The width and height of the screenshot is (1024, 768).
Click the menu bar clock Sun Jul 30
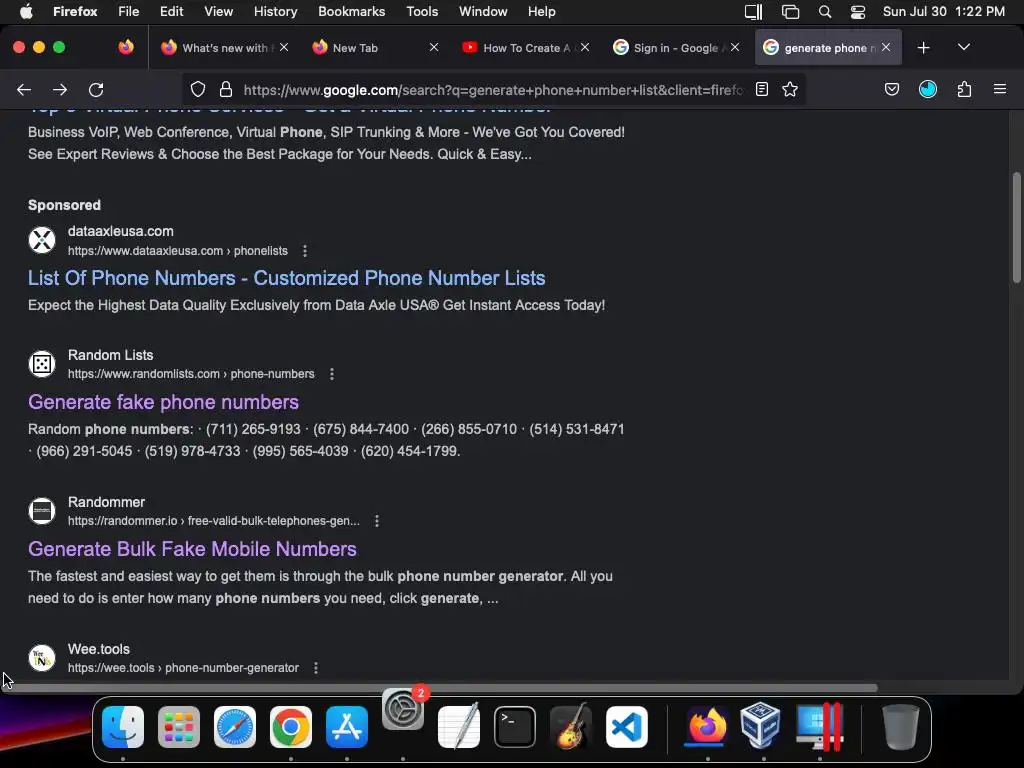[x=944, y=12]
